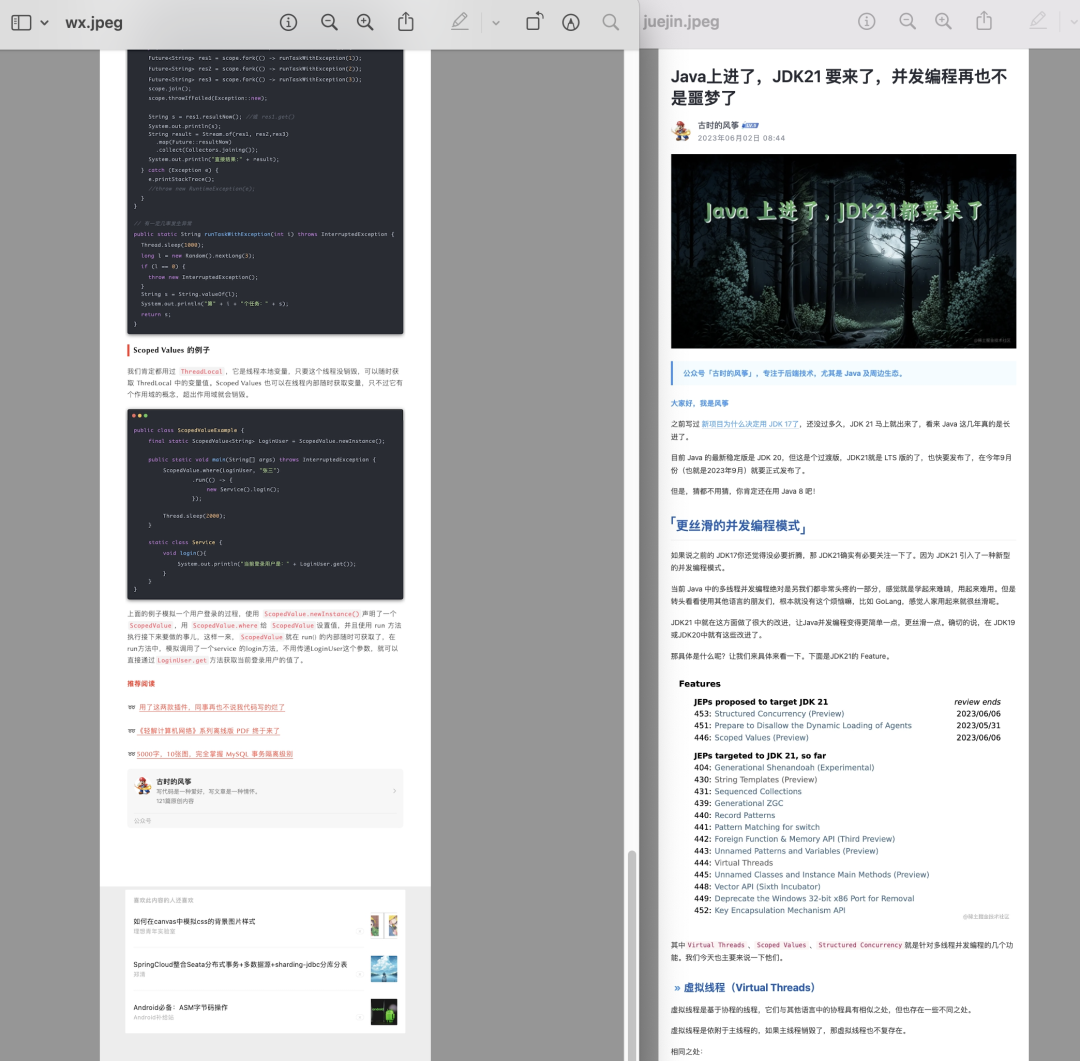Click JEP 431 Sequenced Collections
The height and width of the screenshot is (1061, 1080).
[758, 792]
